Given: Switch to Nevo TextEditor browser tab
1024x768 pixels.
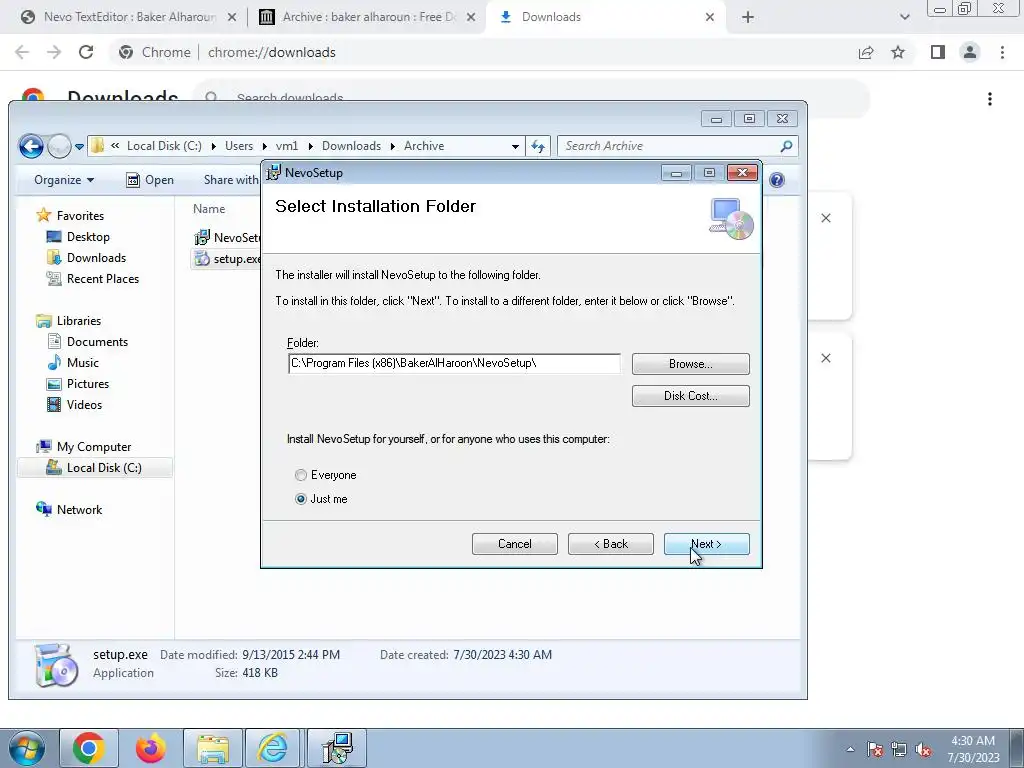Looking at the screenshot, I should (129, 17).
